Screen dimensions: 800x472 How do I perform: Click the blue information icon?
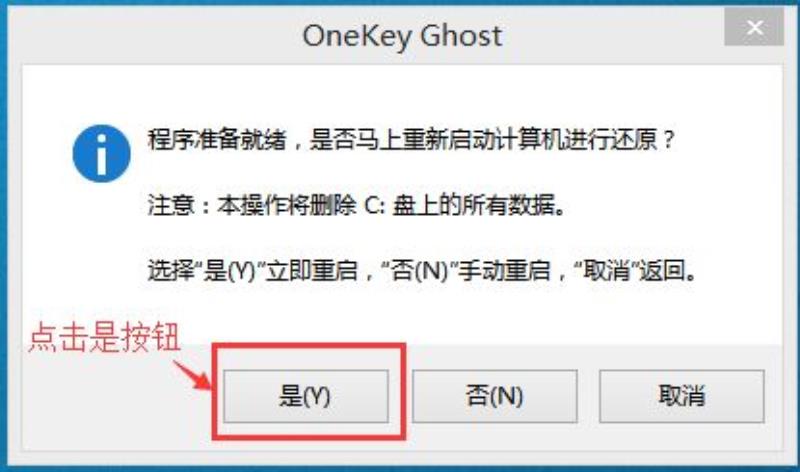pos(102,153)
